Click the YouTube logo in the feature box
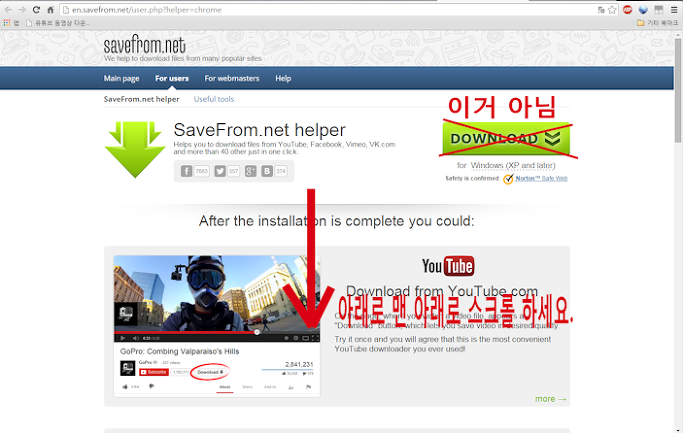Screen dimensions: 683x433 pyautogui.click(x=448, y=266)
